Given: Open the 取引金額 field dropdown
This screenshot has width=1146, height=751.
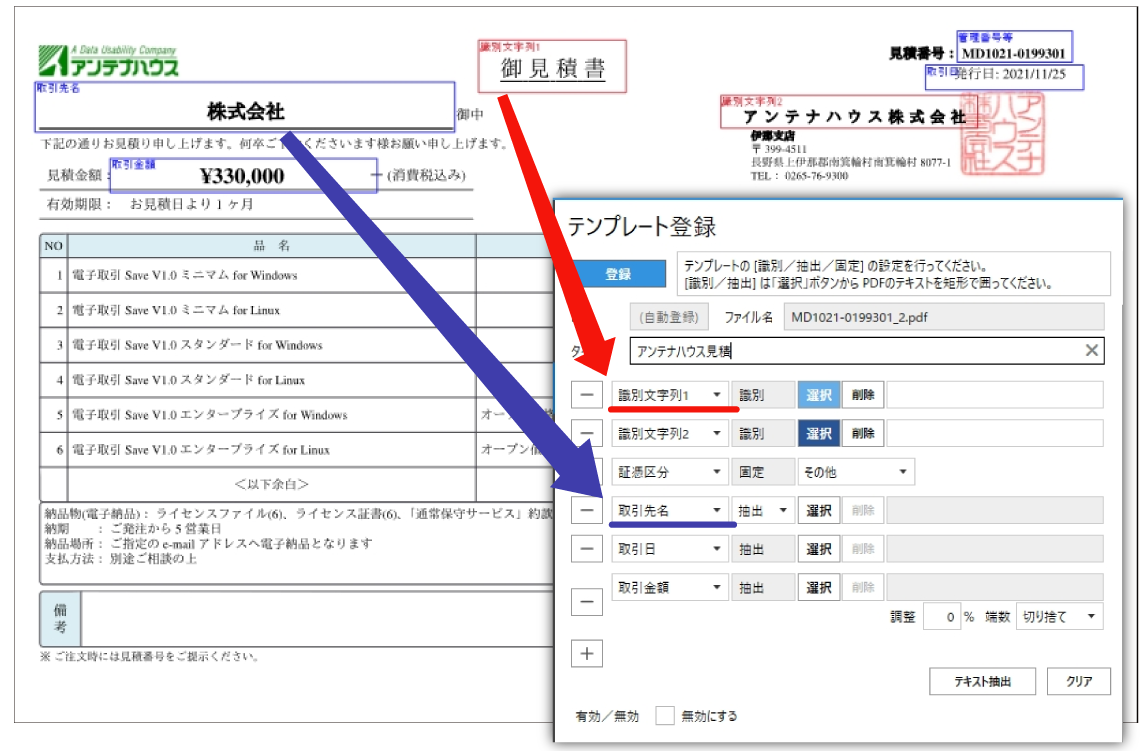Looking at the screenshot, I should coord(670,588).
